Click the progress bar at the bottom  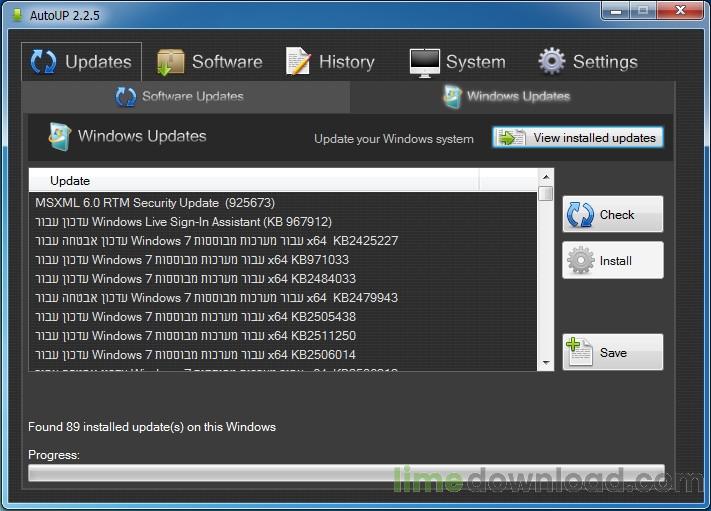[x=346, y=474]
